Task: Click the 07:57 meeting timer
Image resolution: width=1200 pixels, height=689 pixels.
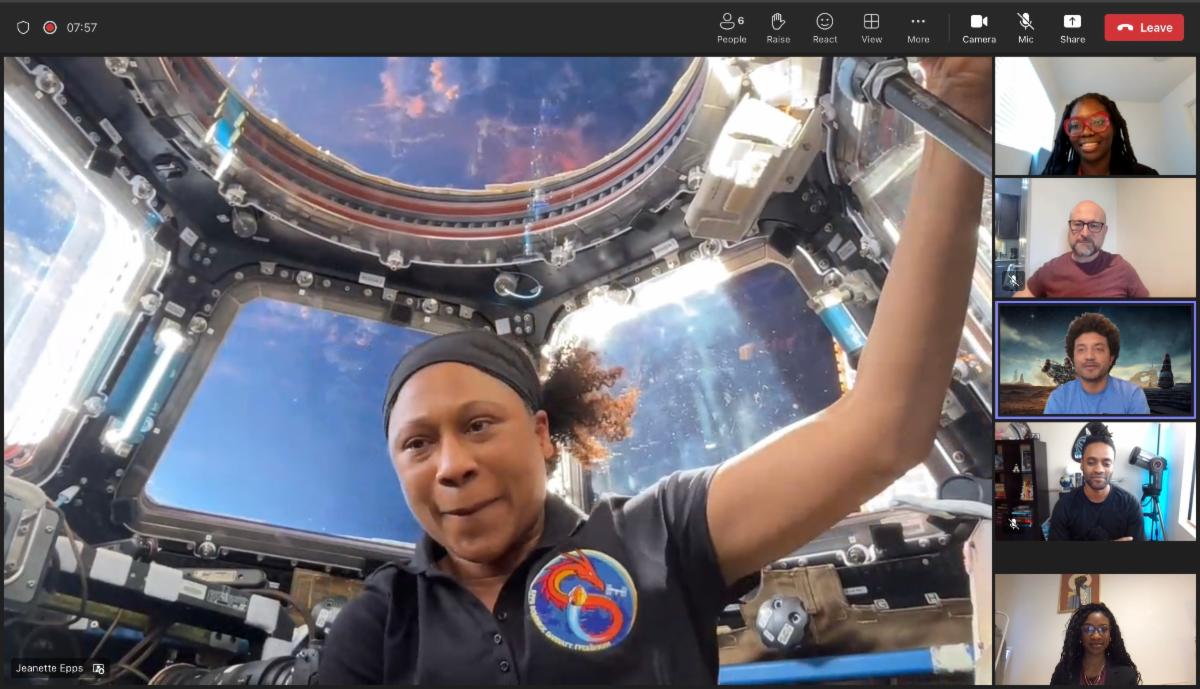Action: [82, 27]
